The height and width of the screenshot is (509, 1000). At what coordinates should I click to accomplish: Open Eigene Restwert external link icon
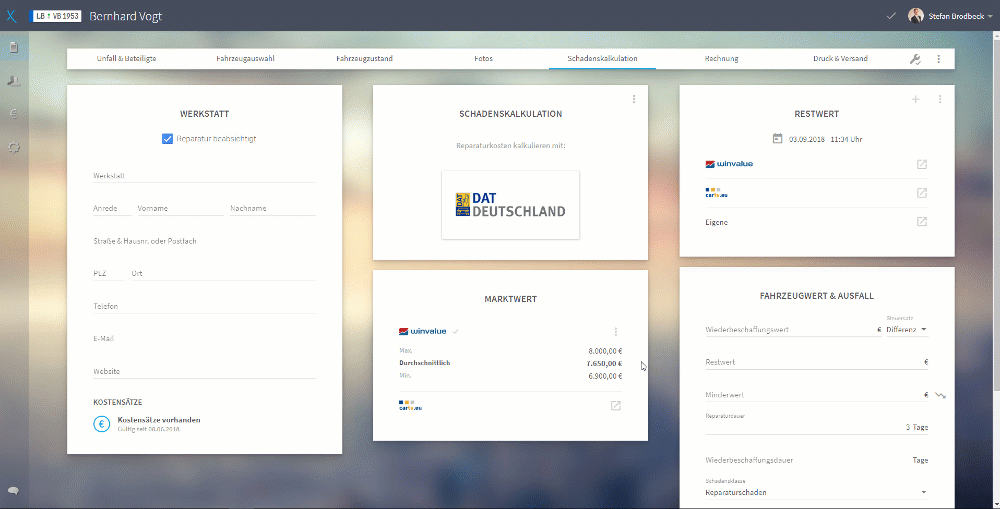[922, 222]
